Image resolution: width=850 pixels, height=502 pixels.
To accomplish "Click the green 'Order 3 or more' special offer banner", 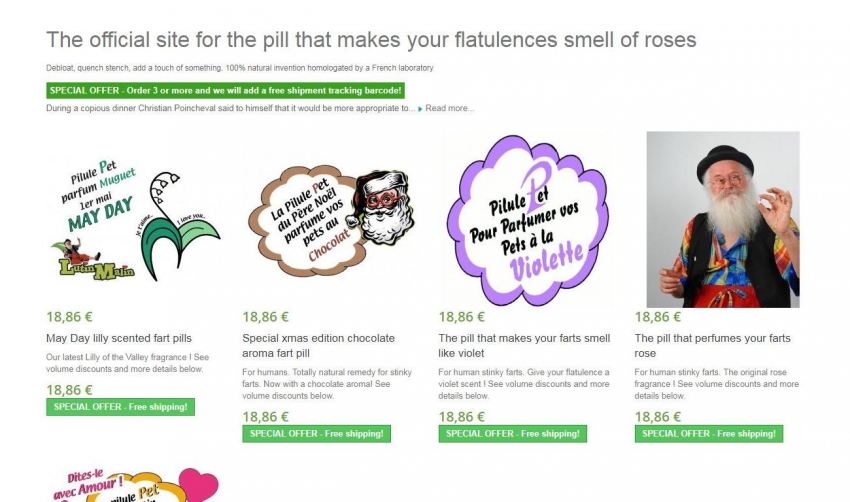I will click(226, 91).
